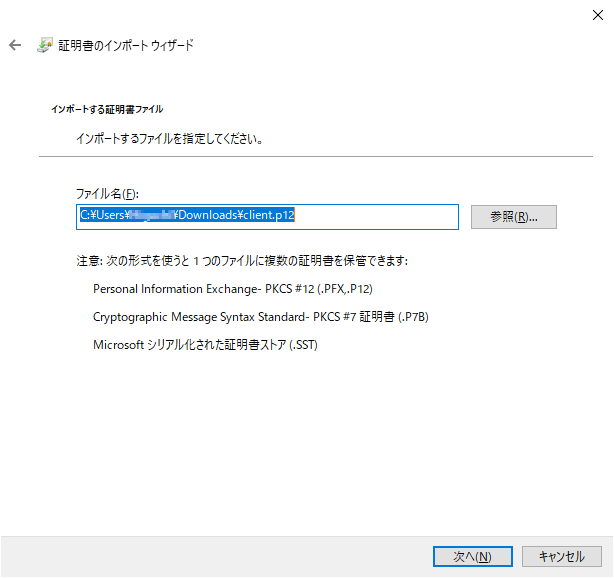The image size is (614, 578).
Task: Click the certificate import wizard icon
Action: point(45,45)
